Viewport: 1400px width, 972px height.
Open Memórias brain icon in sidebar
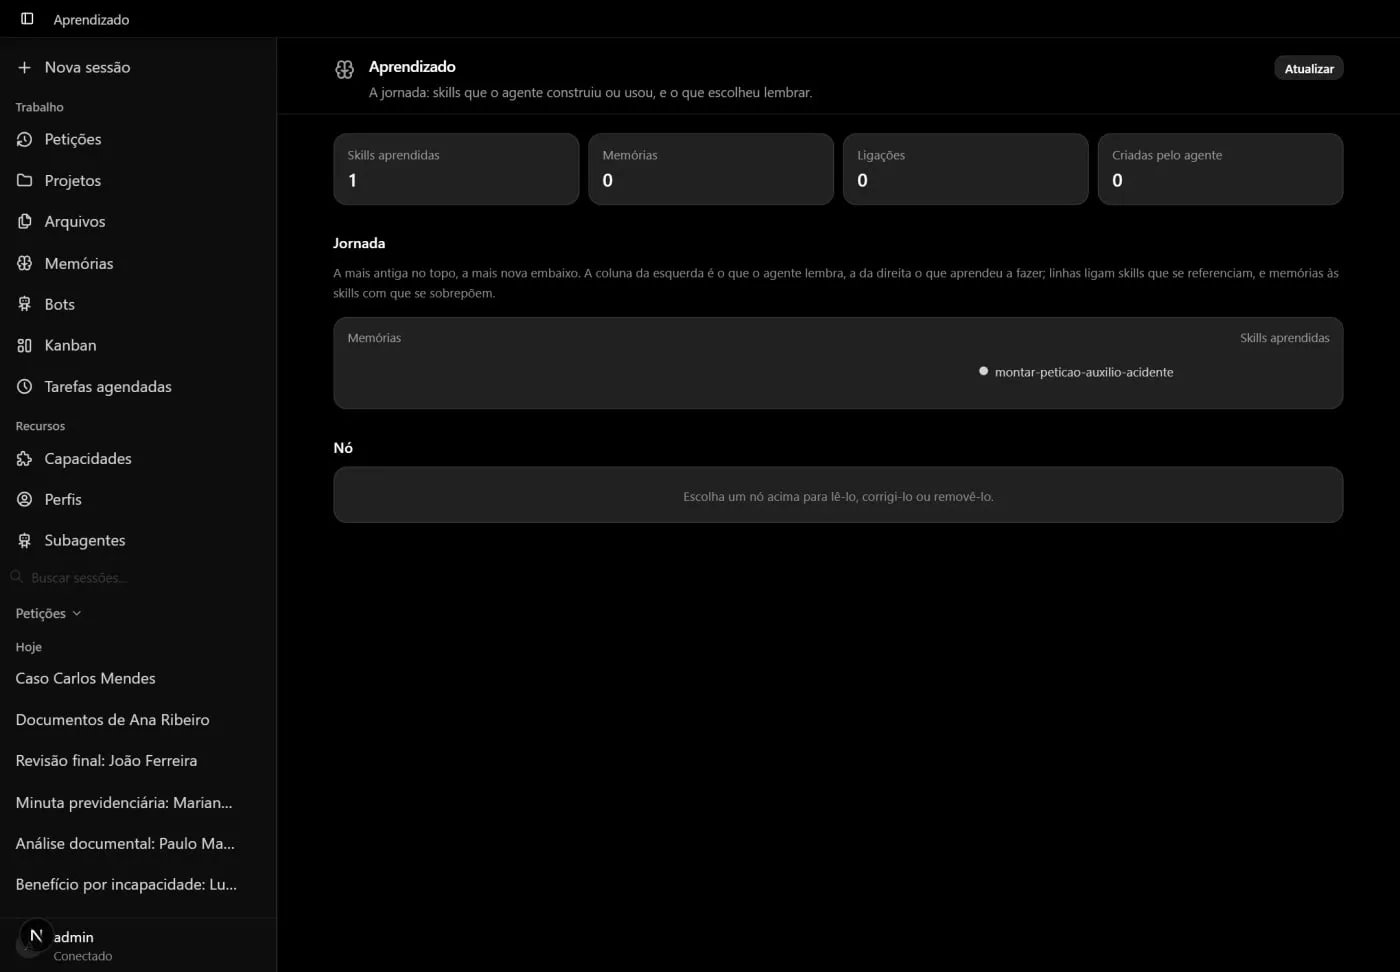[x=24, y=263]
